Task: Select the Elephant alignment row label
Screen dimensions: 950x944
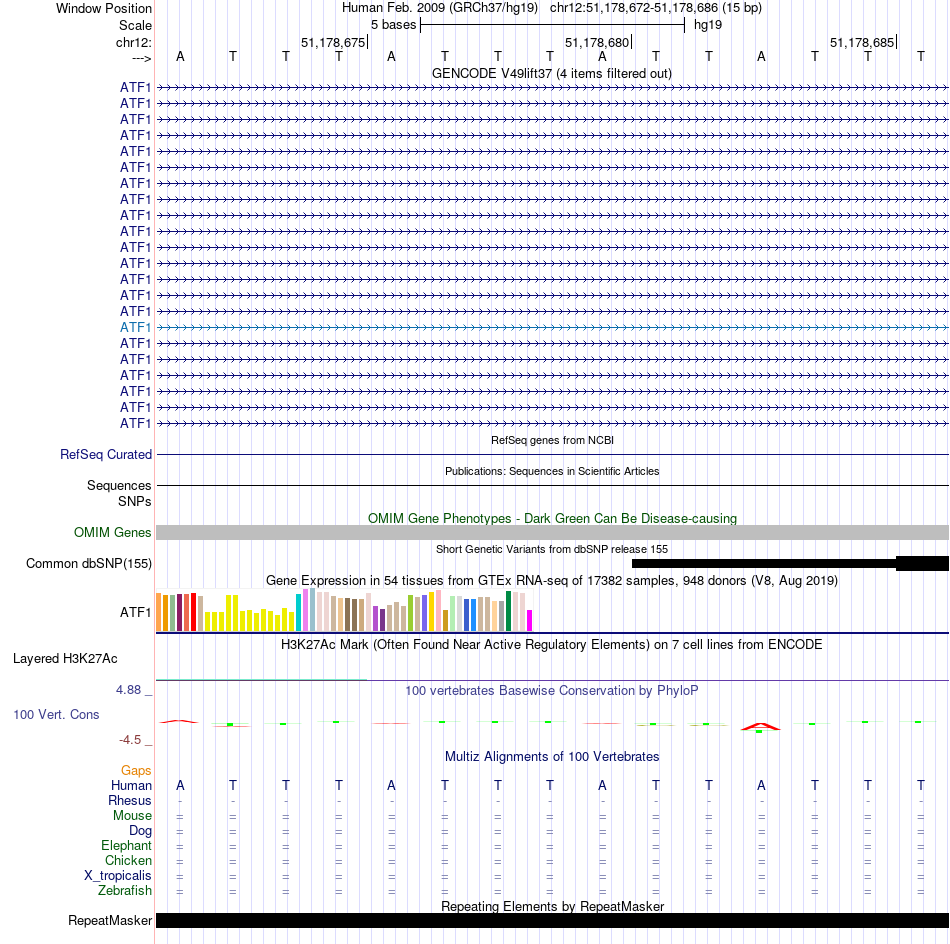Action: [x=126, y=845]
